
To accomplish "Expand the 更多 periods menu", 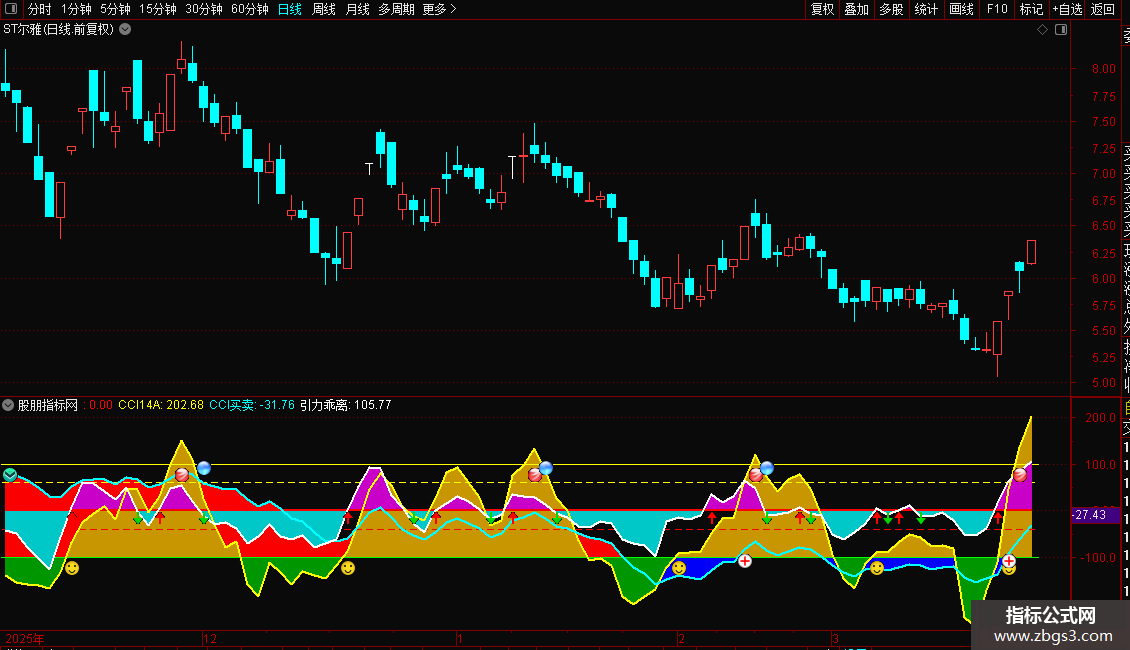I will coord(439,9).
